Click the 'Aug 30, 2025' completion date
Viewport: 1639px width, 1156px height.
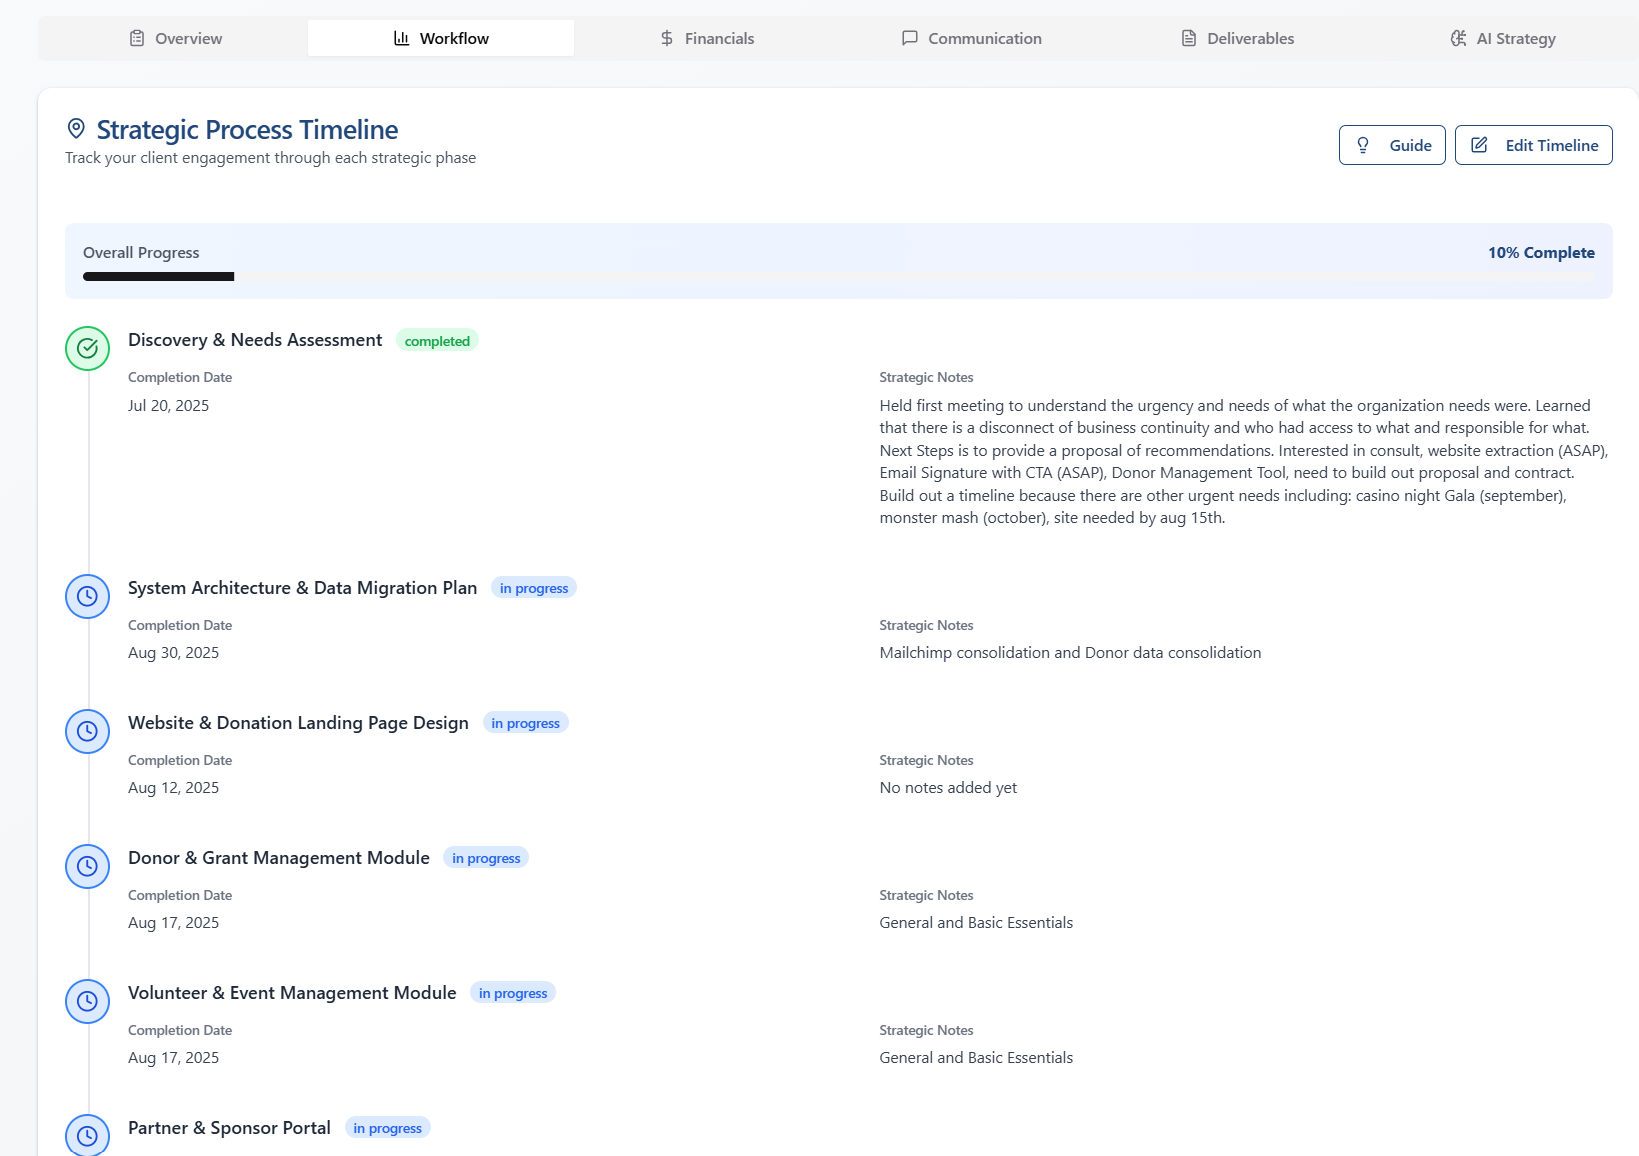(173, 652)
